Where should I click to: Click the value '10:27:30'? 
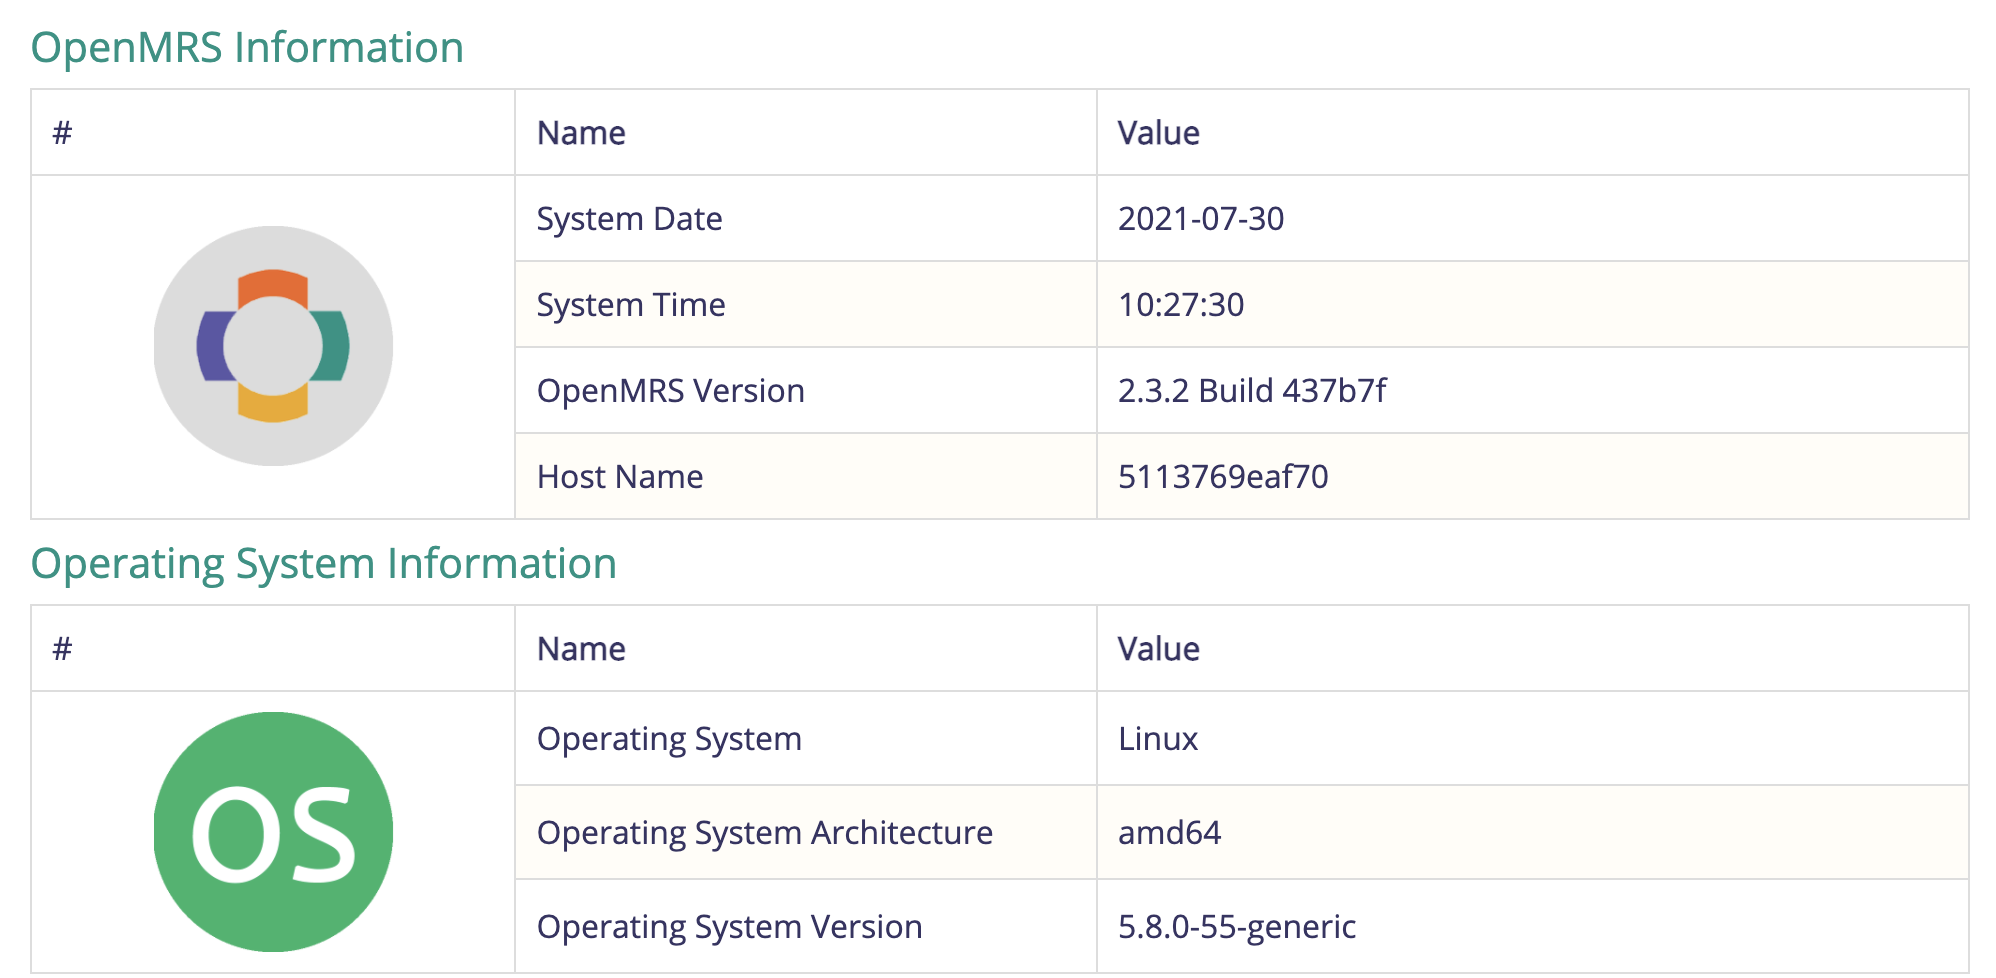1181,304
